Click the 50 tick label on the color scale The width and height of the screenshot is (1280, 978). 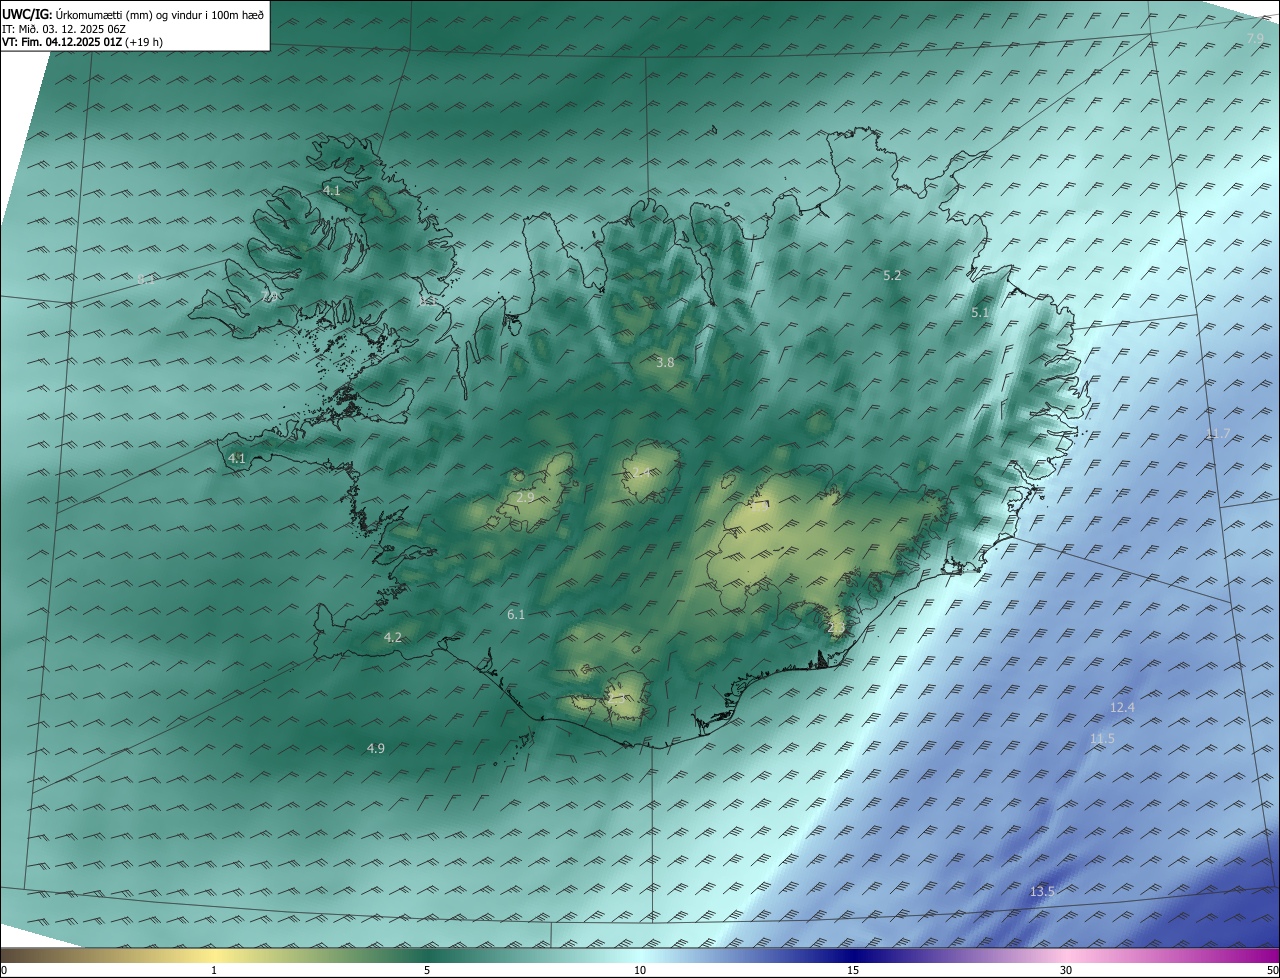pyautogui.click(x=1272, y=970)
